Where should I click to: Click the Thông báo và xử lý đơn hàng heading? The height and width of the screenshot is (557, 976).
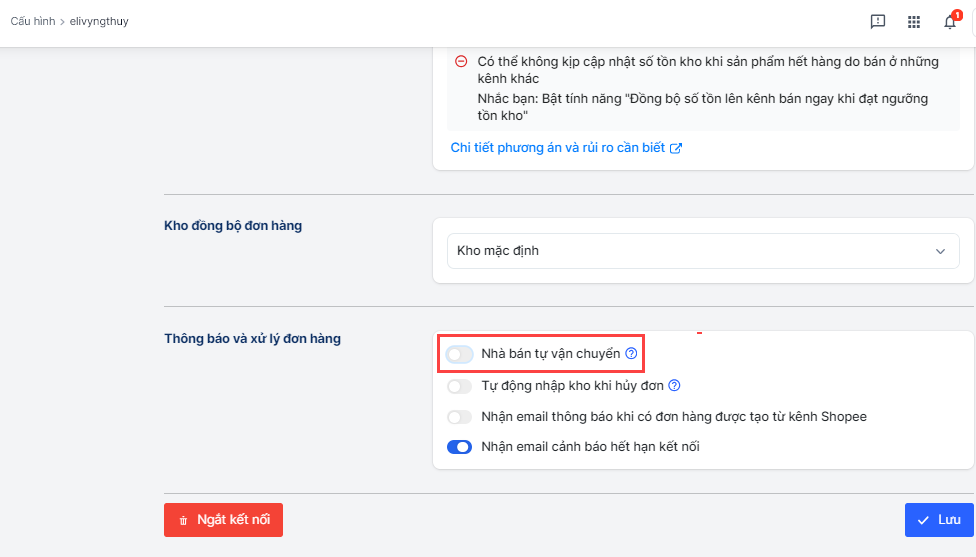252,339
